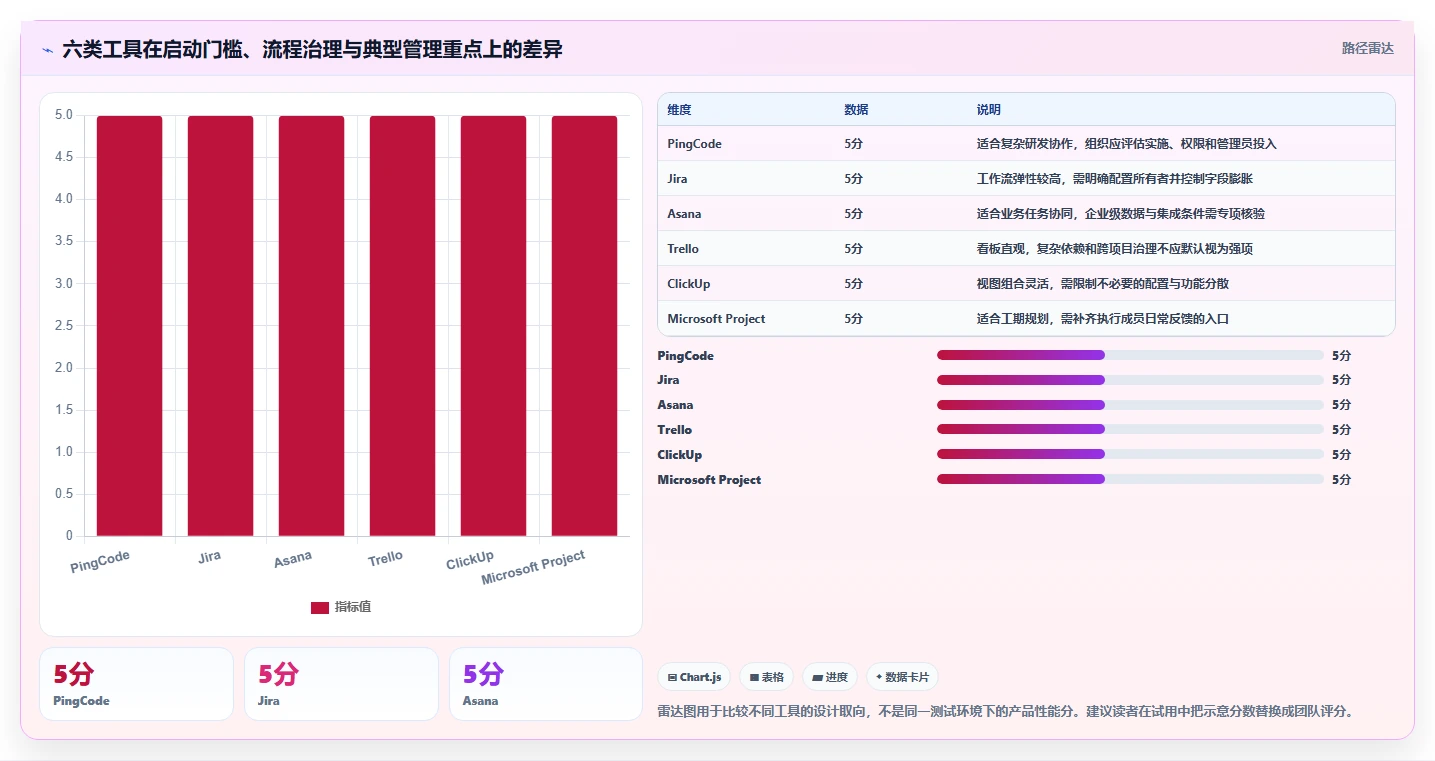Click the lightning icon beside the page title
1435x761 pixels.
47,49
